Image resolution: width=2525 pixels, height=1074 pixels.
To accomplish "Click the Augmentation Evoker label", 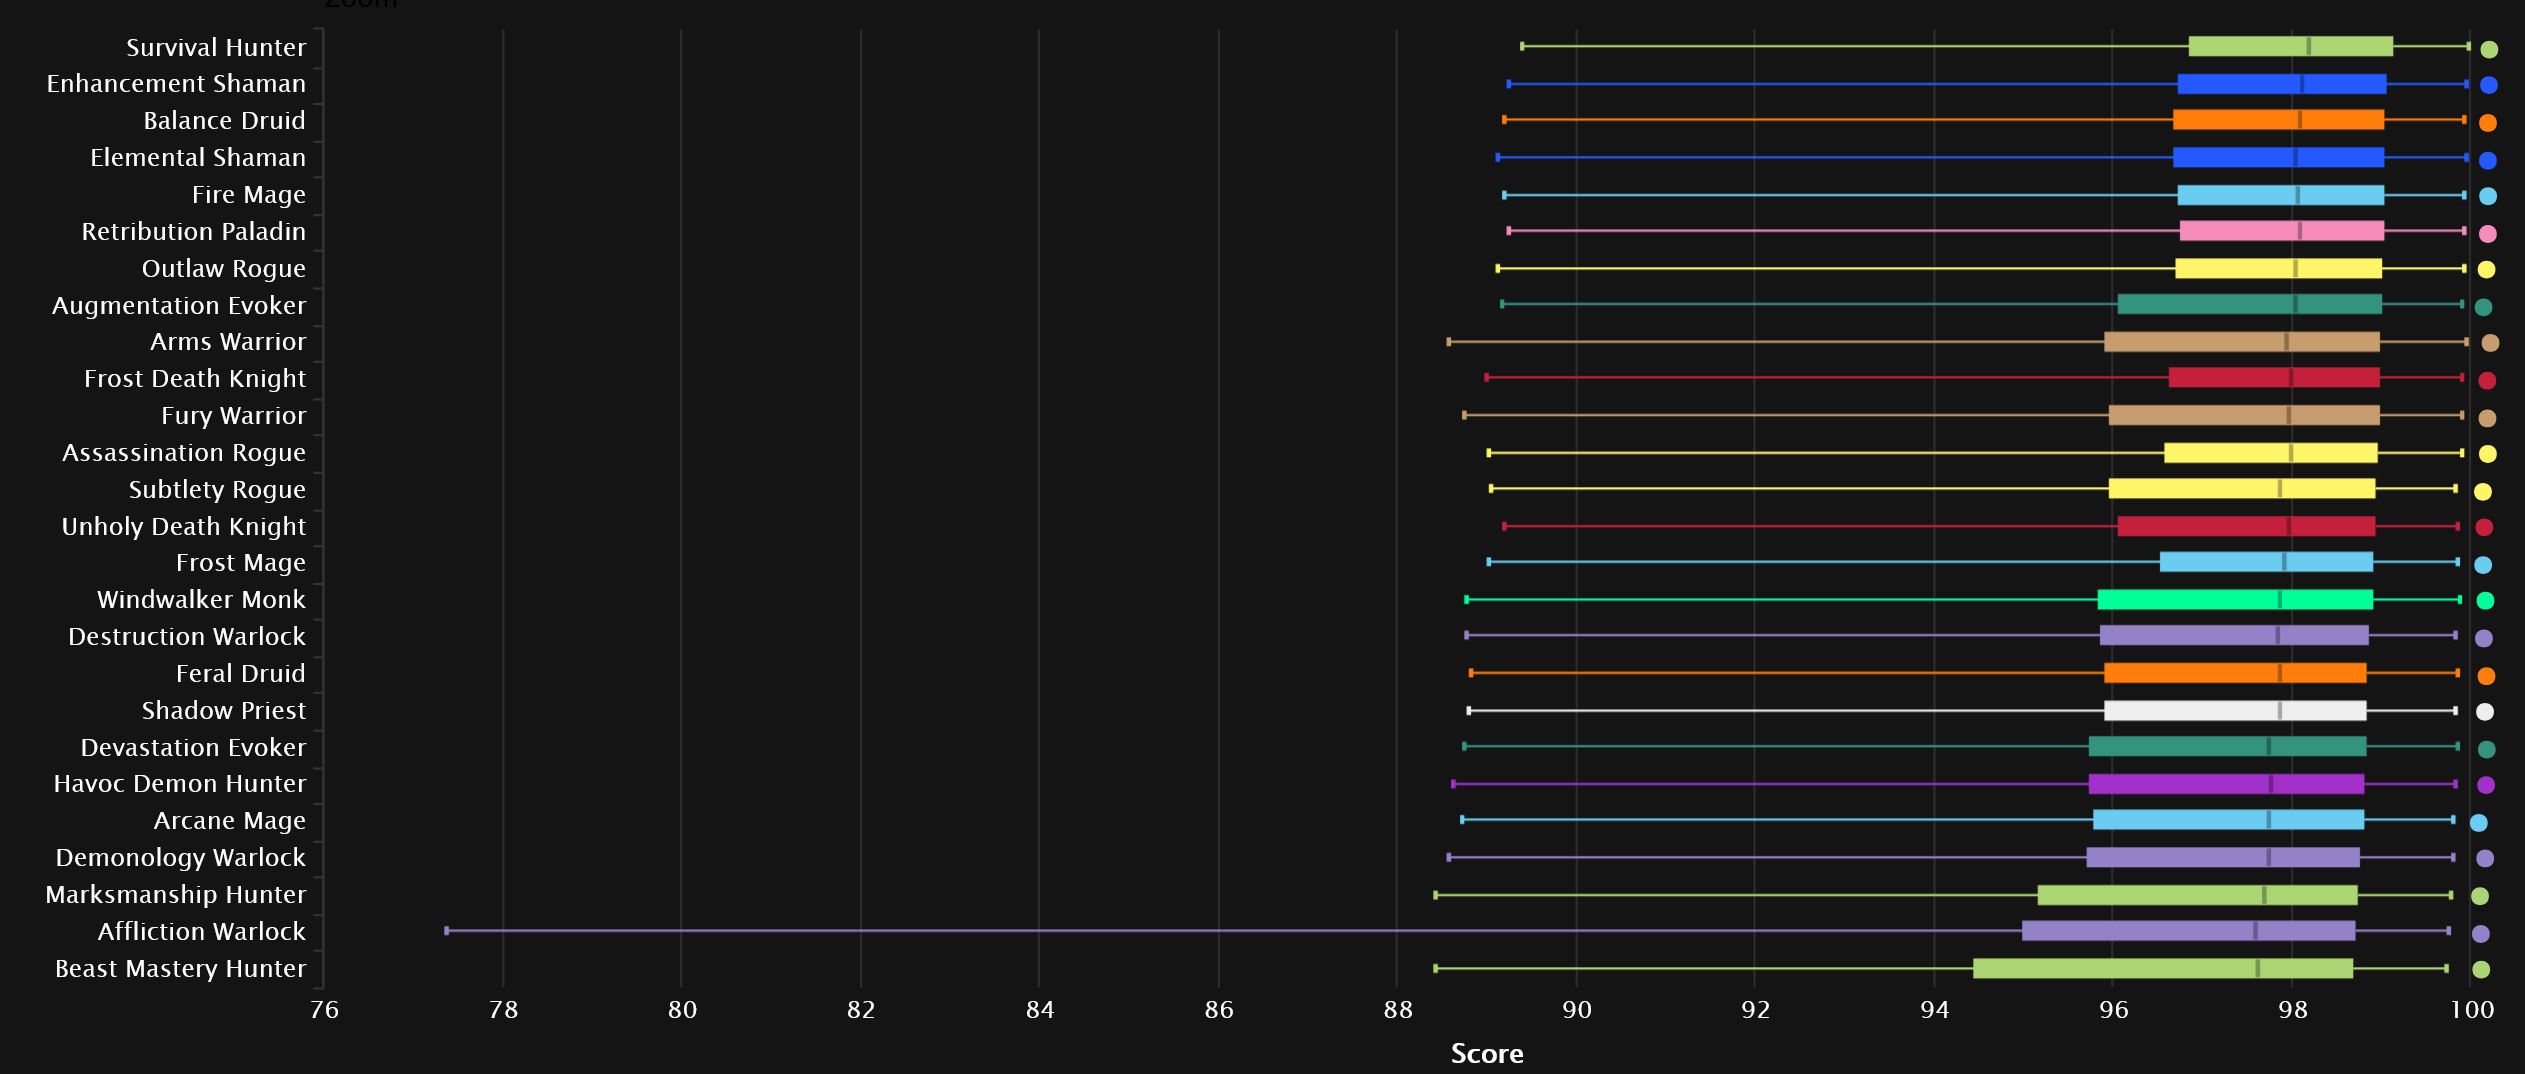I will click(x=179, y=305).
